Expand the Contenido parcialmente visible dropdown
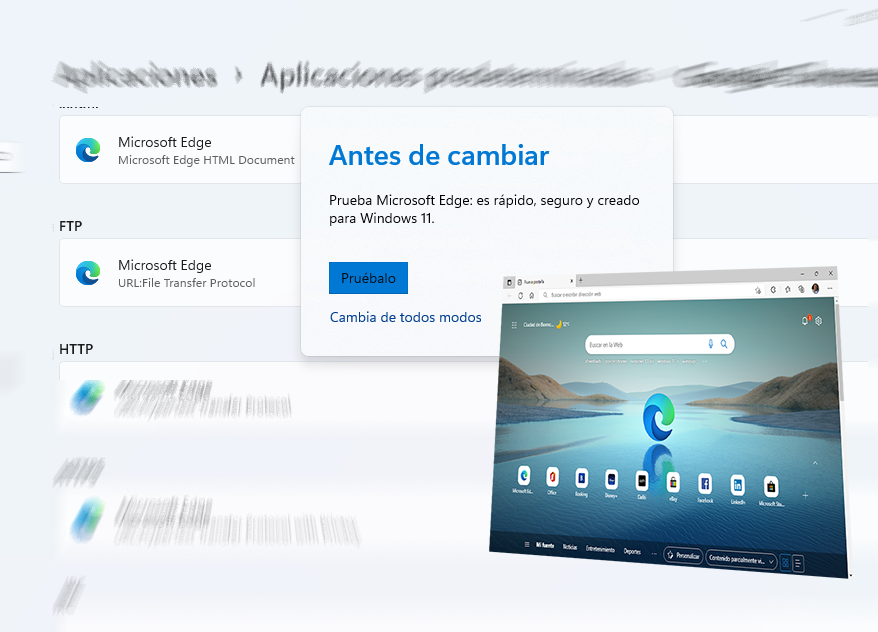Image resolution: width=878 pixels, height=632 pixels. [739, 558]
